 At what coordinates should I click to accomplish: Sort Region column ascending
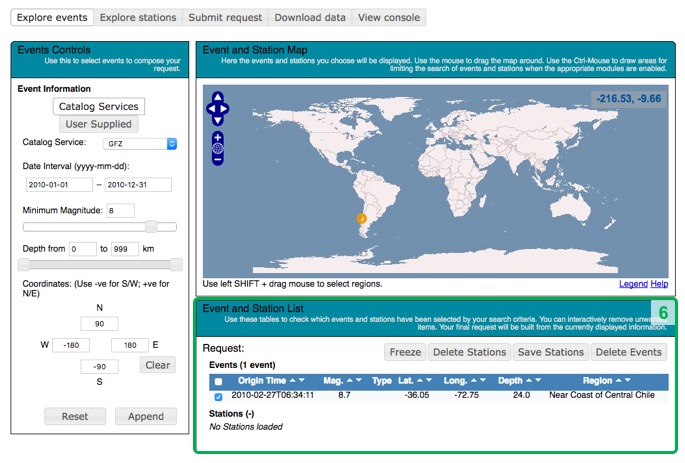618,380
